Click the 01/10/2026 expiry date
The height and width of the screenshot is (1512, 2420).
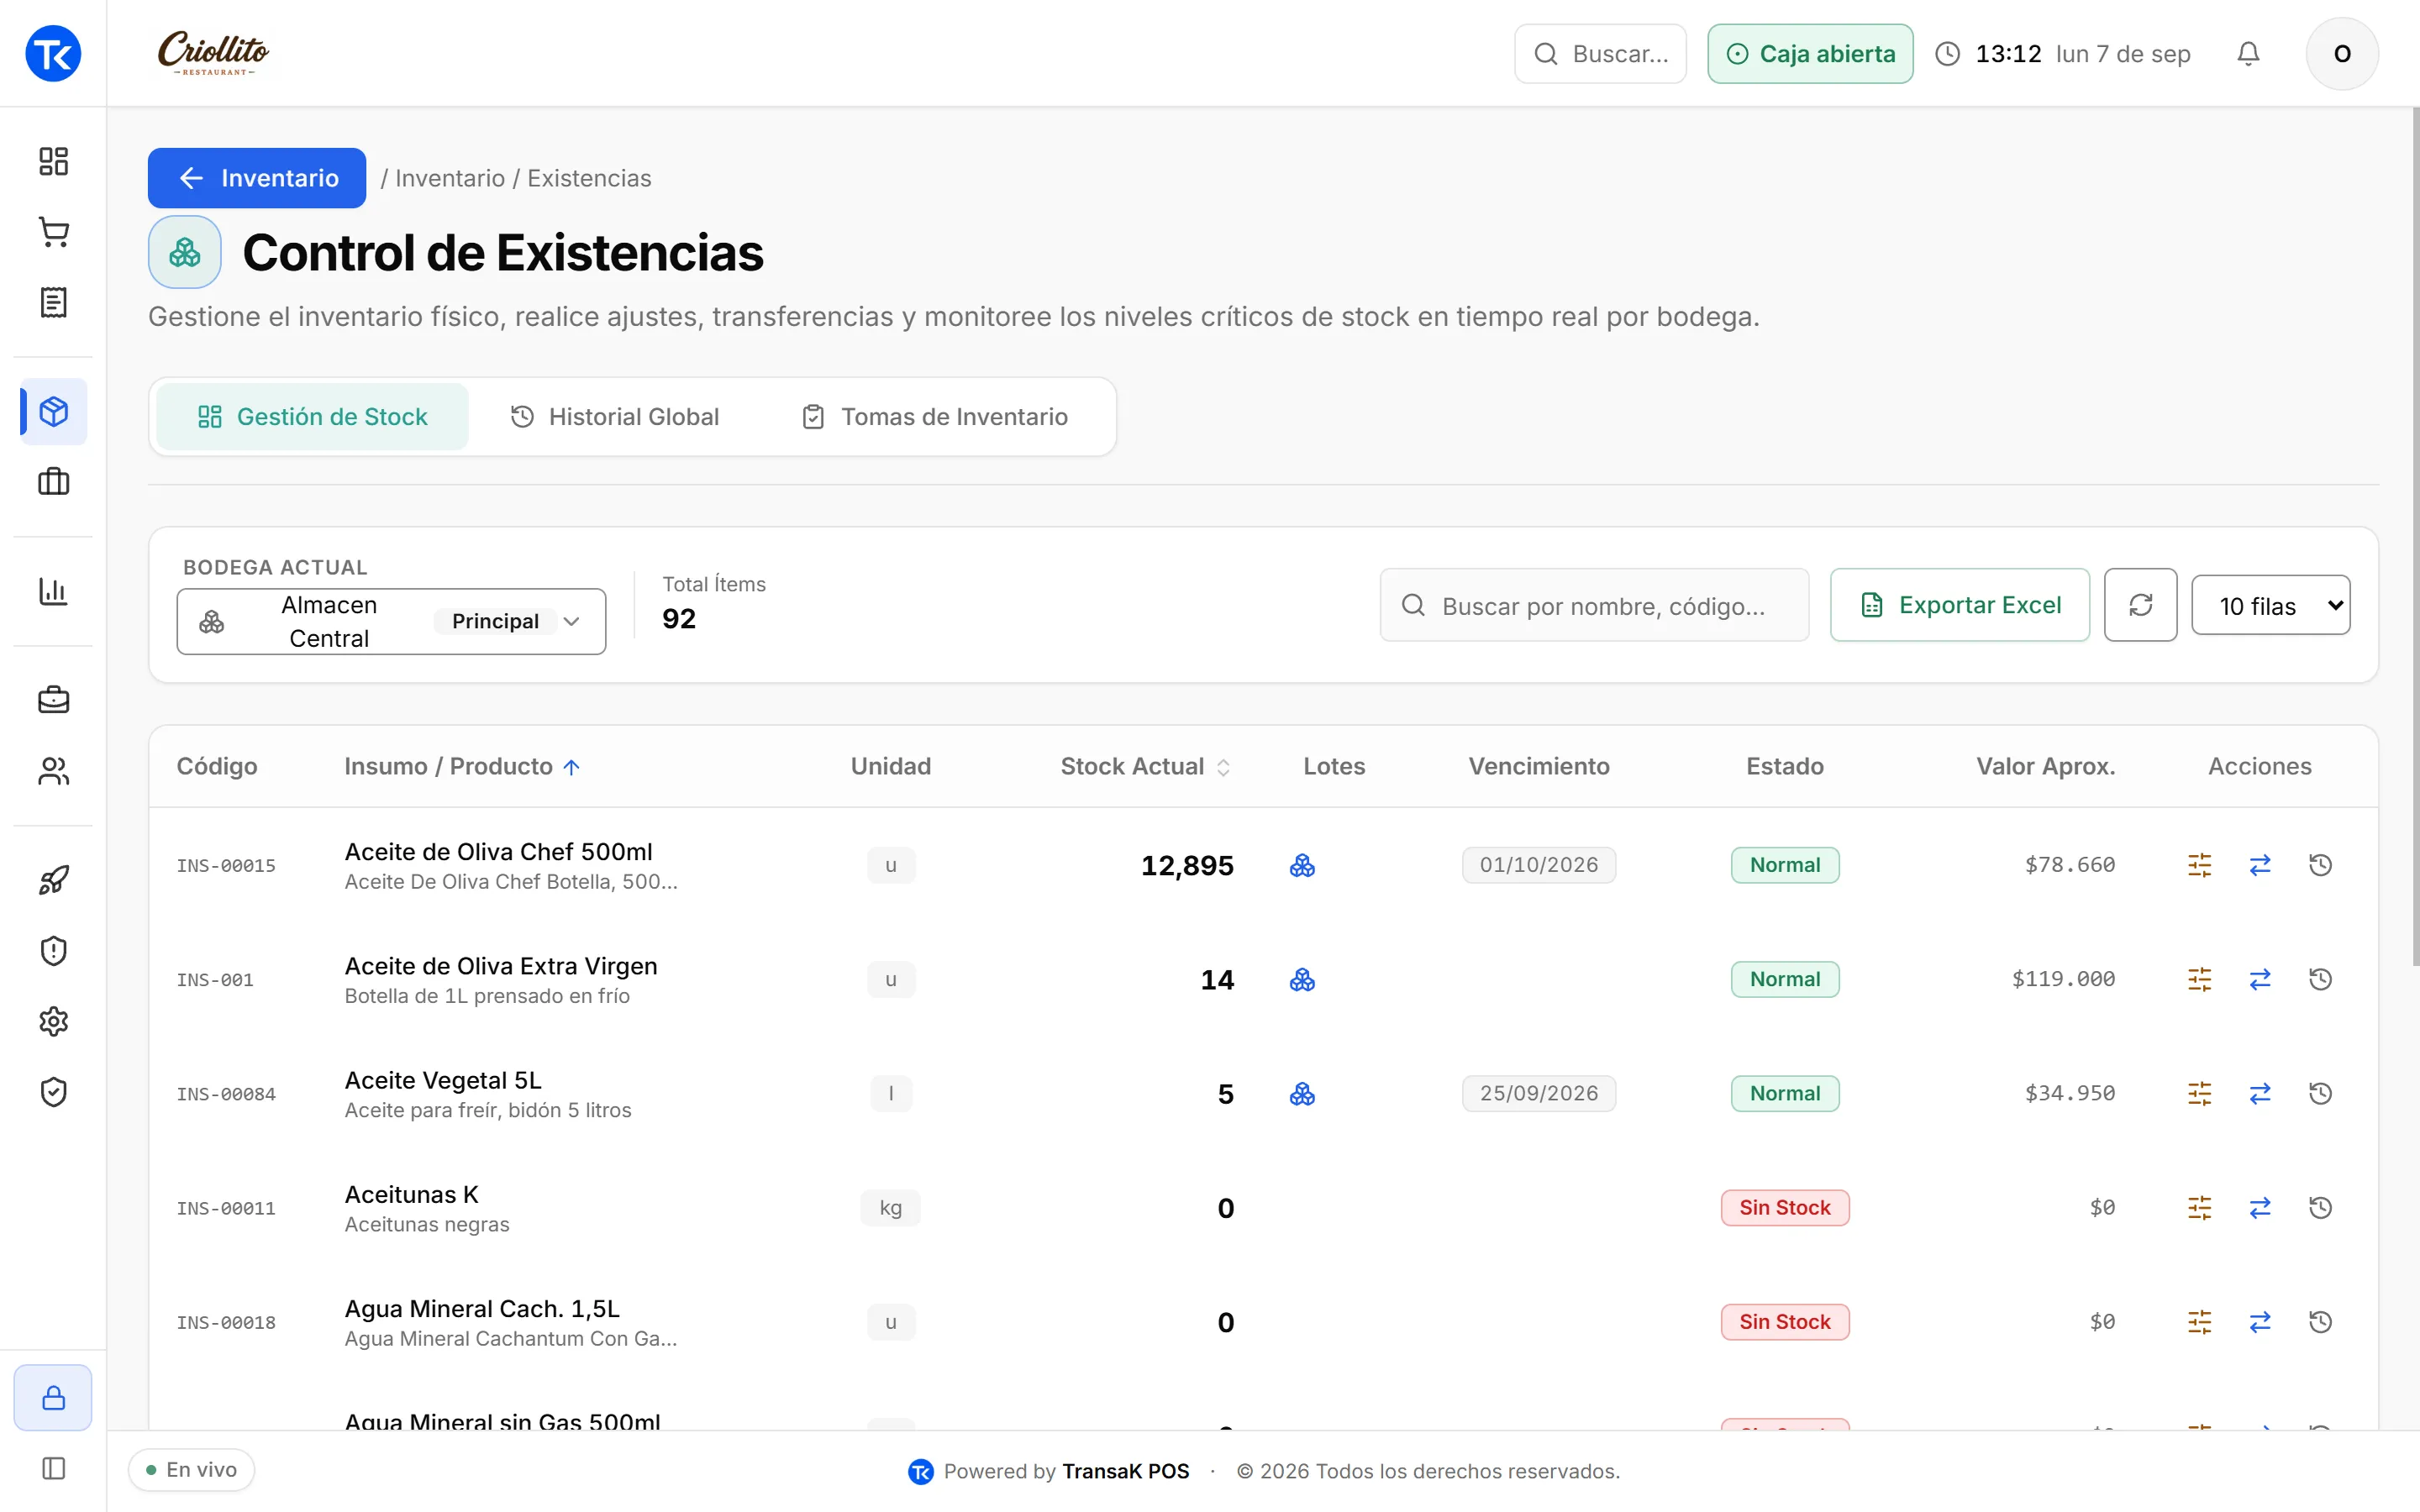click(1538, 865)
